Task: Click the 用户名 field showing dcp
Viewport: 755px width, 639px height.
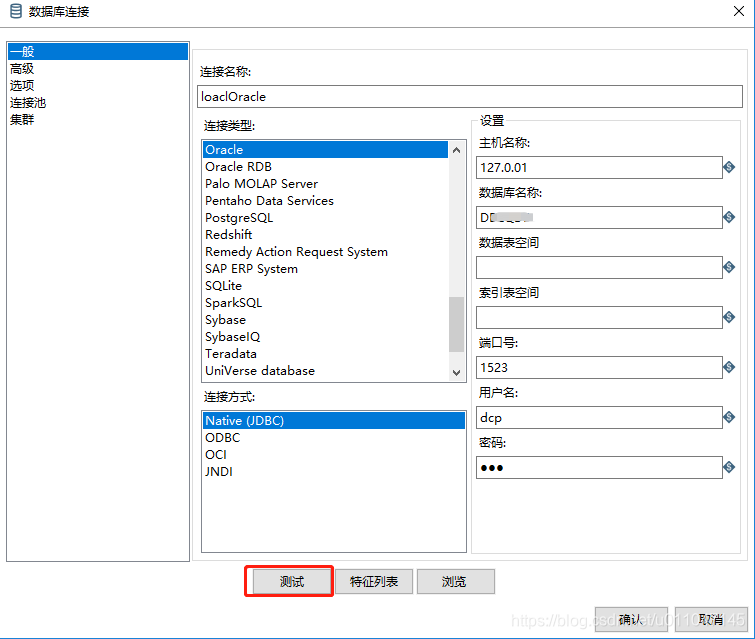Action: pos(599,417)
